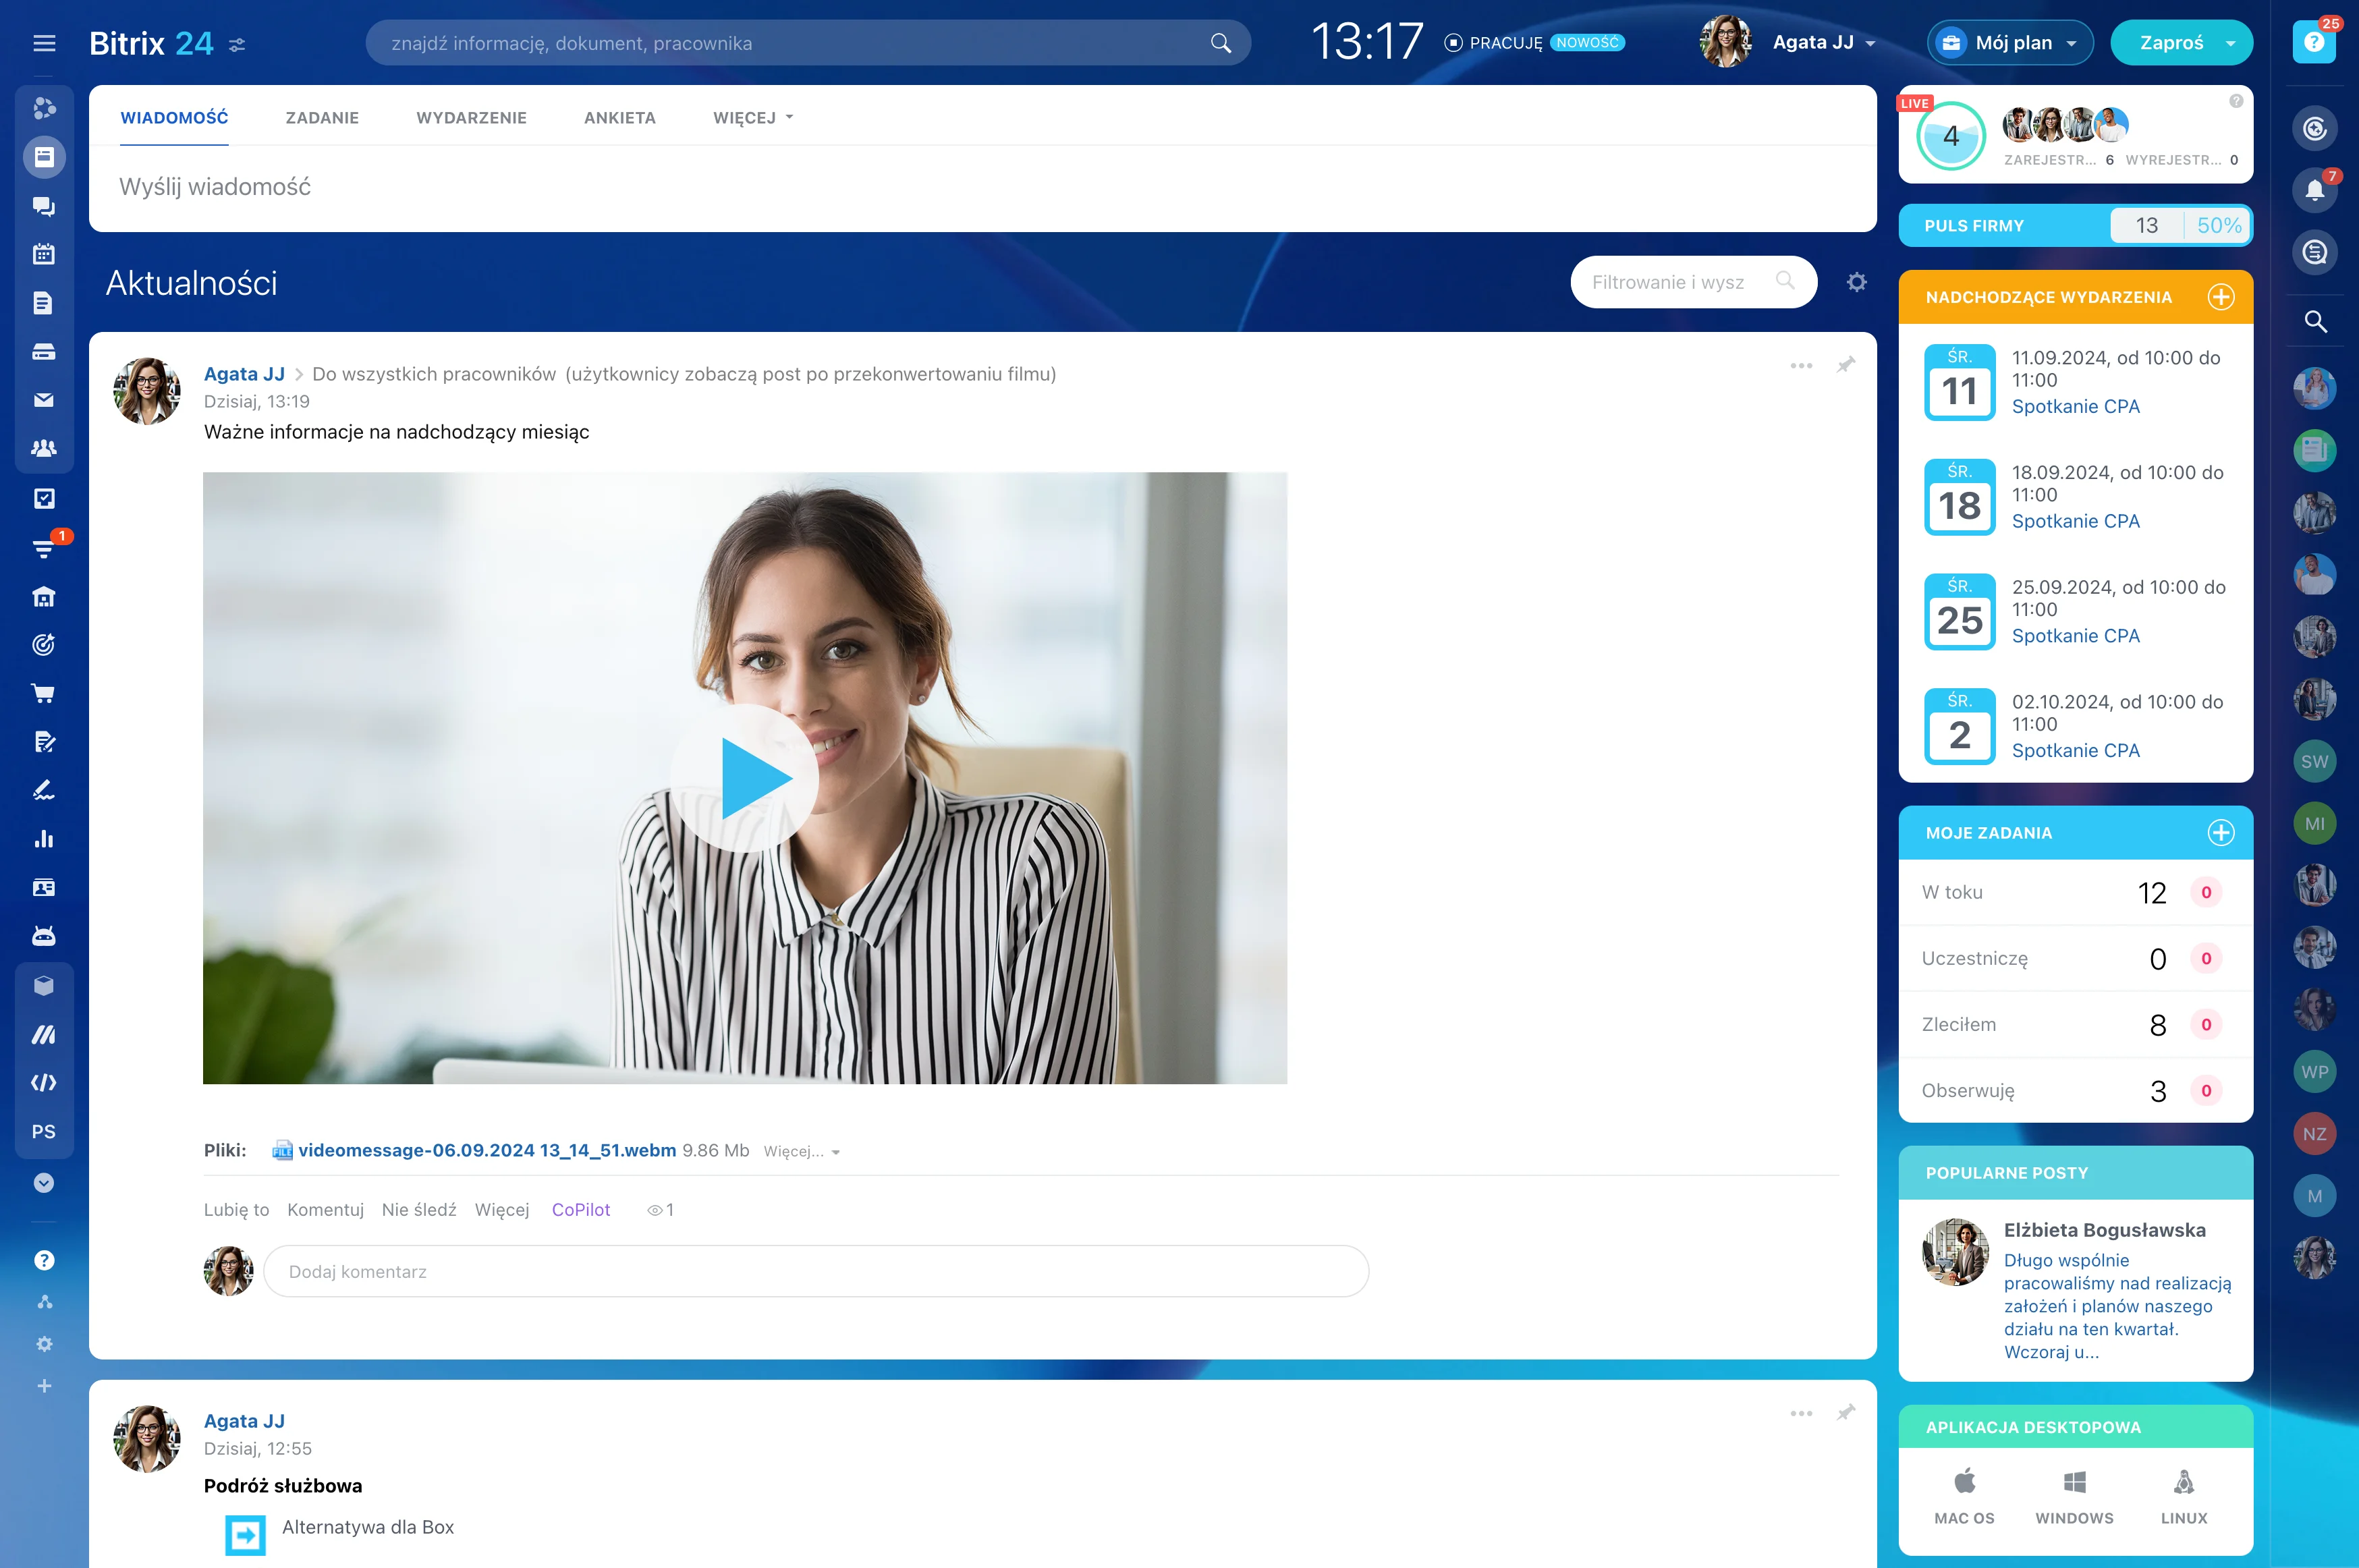The width and height of the screenshot is (2359, 1568).
Task: Toggle the hamburger menu to collapse sidebar
Action: pos(44,43)
